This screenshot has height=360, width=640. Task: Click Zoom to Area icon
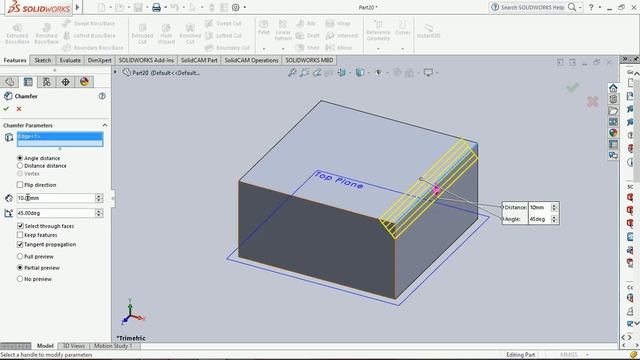point(304,73)
